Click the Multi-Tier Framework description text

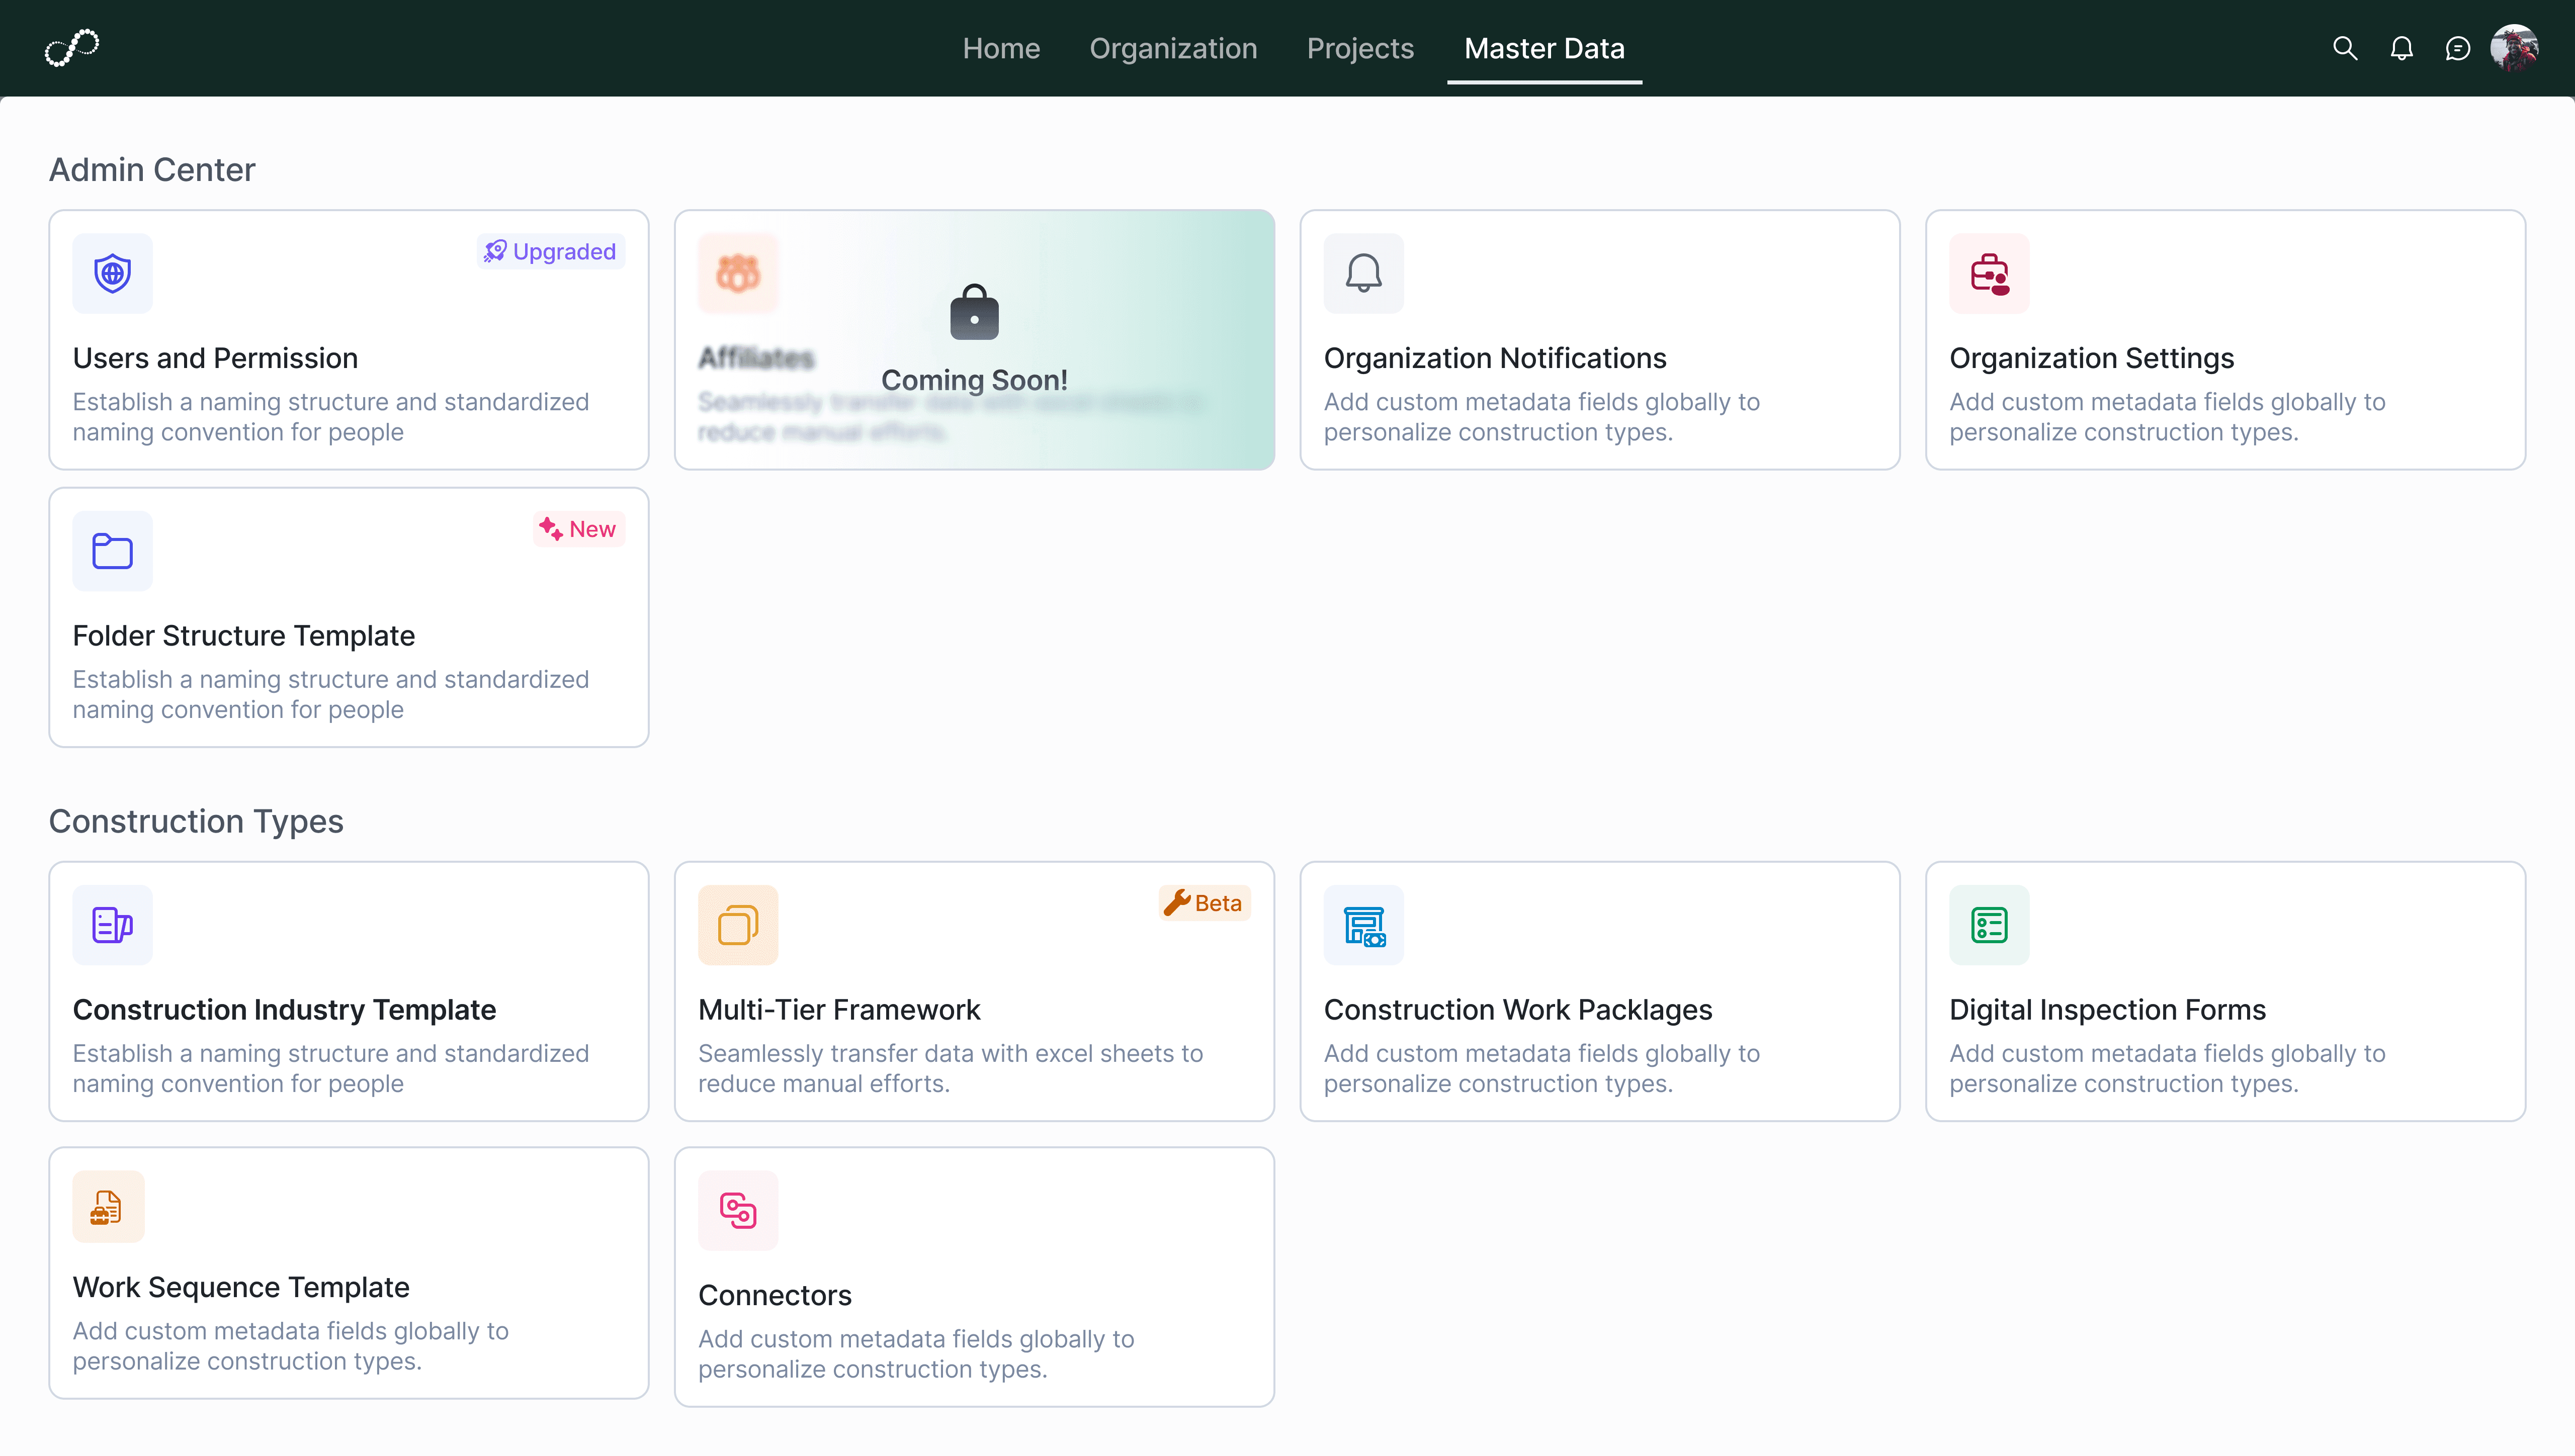pos(950,1068)
